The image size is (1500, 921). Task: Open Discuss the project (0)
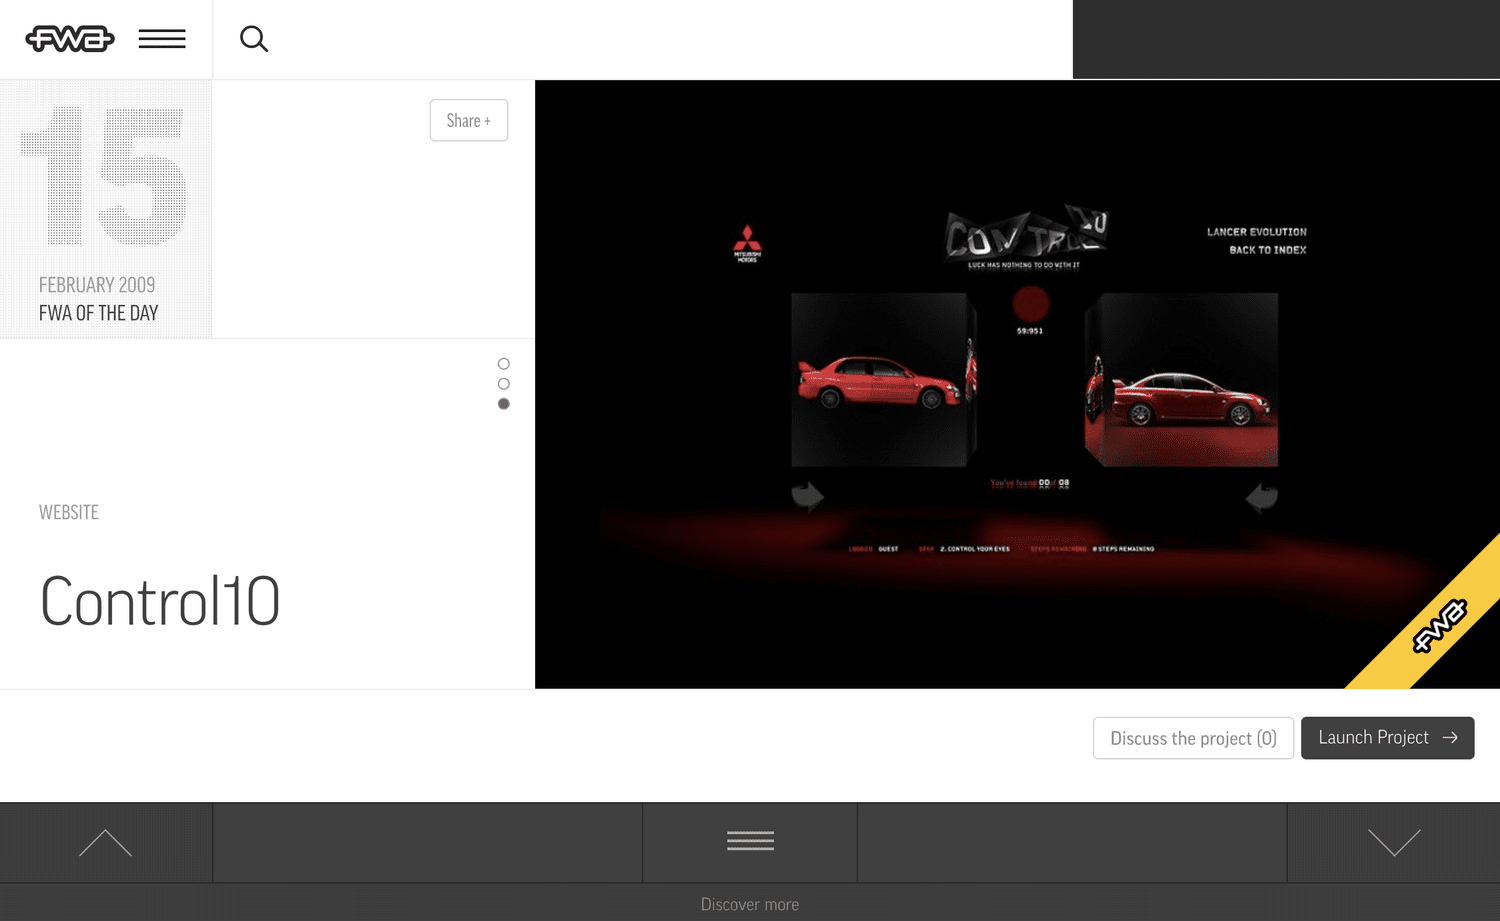(1193, 738)
